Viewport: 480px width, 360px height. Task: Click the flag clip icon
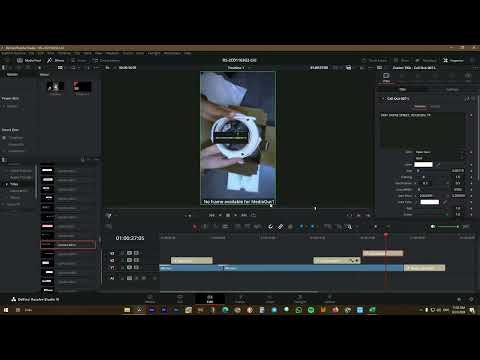pos(301,227)
